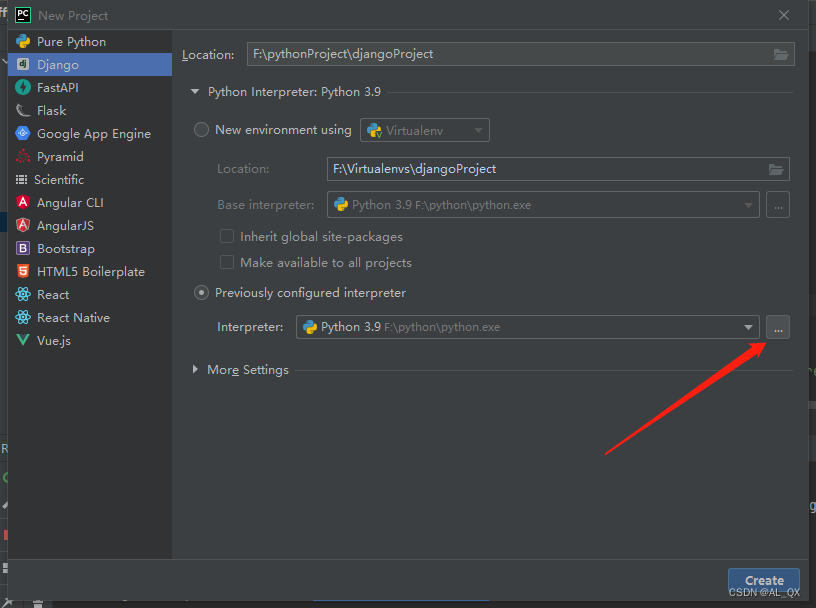Click the Bootstrap label text

click(66, 249)
